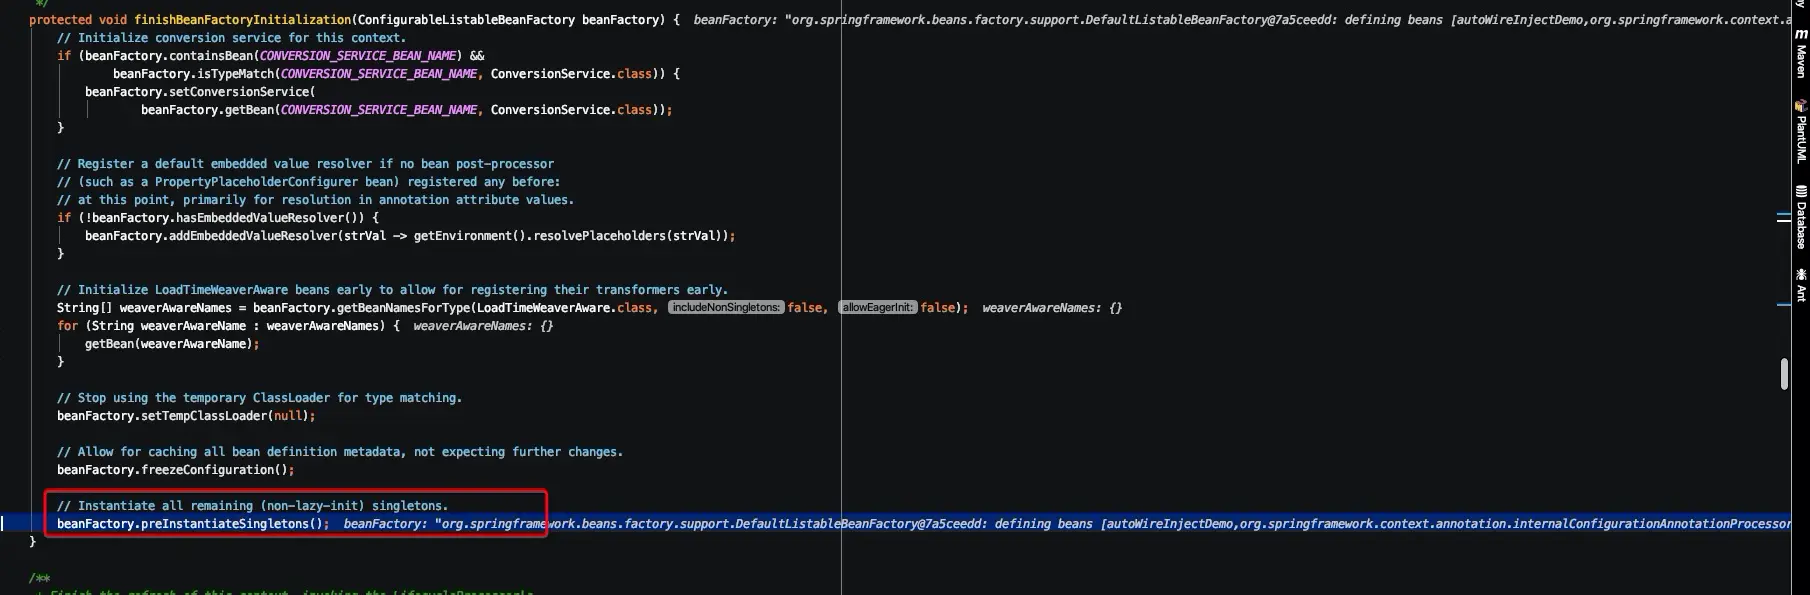
Task: Click the 'Stop using the temporary ClassLoader' comment
Action: click(259, 397)
